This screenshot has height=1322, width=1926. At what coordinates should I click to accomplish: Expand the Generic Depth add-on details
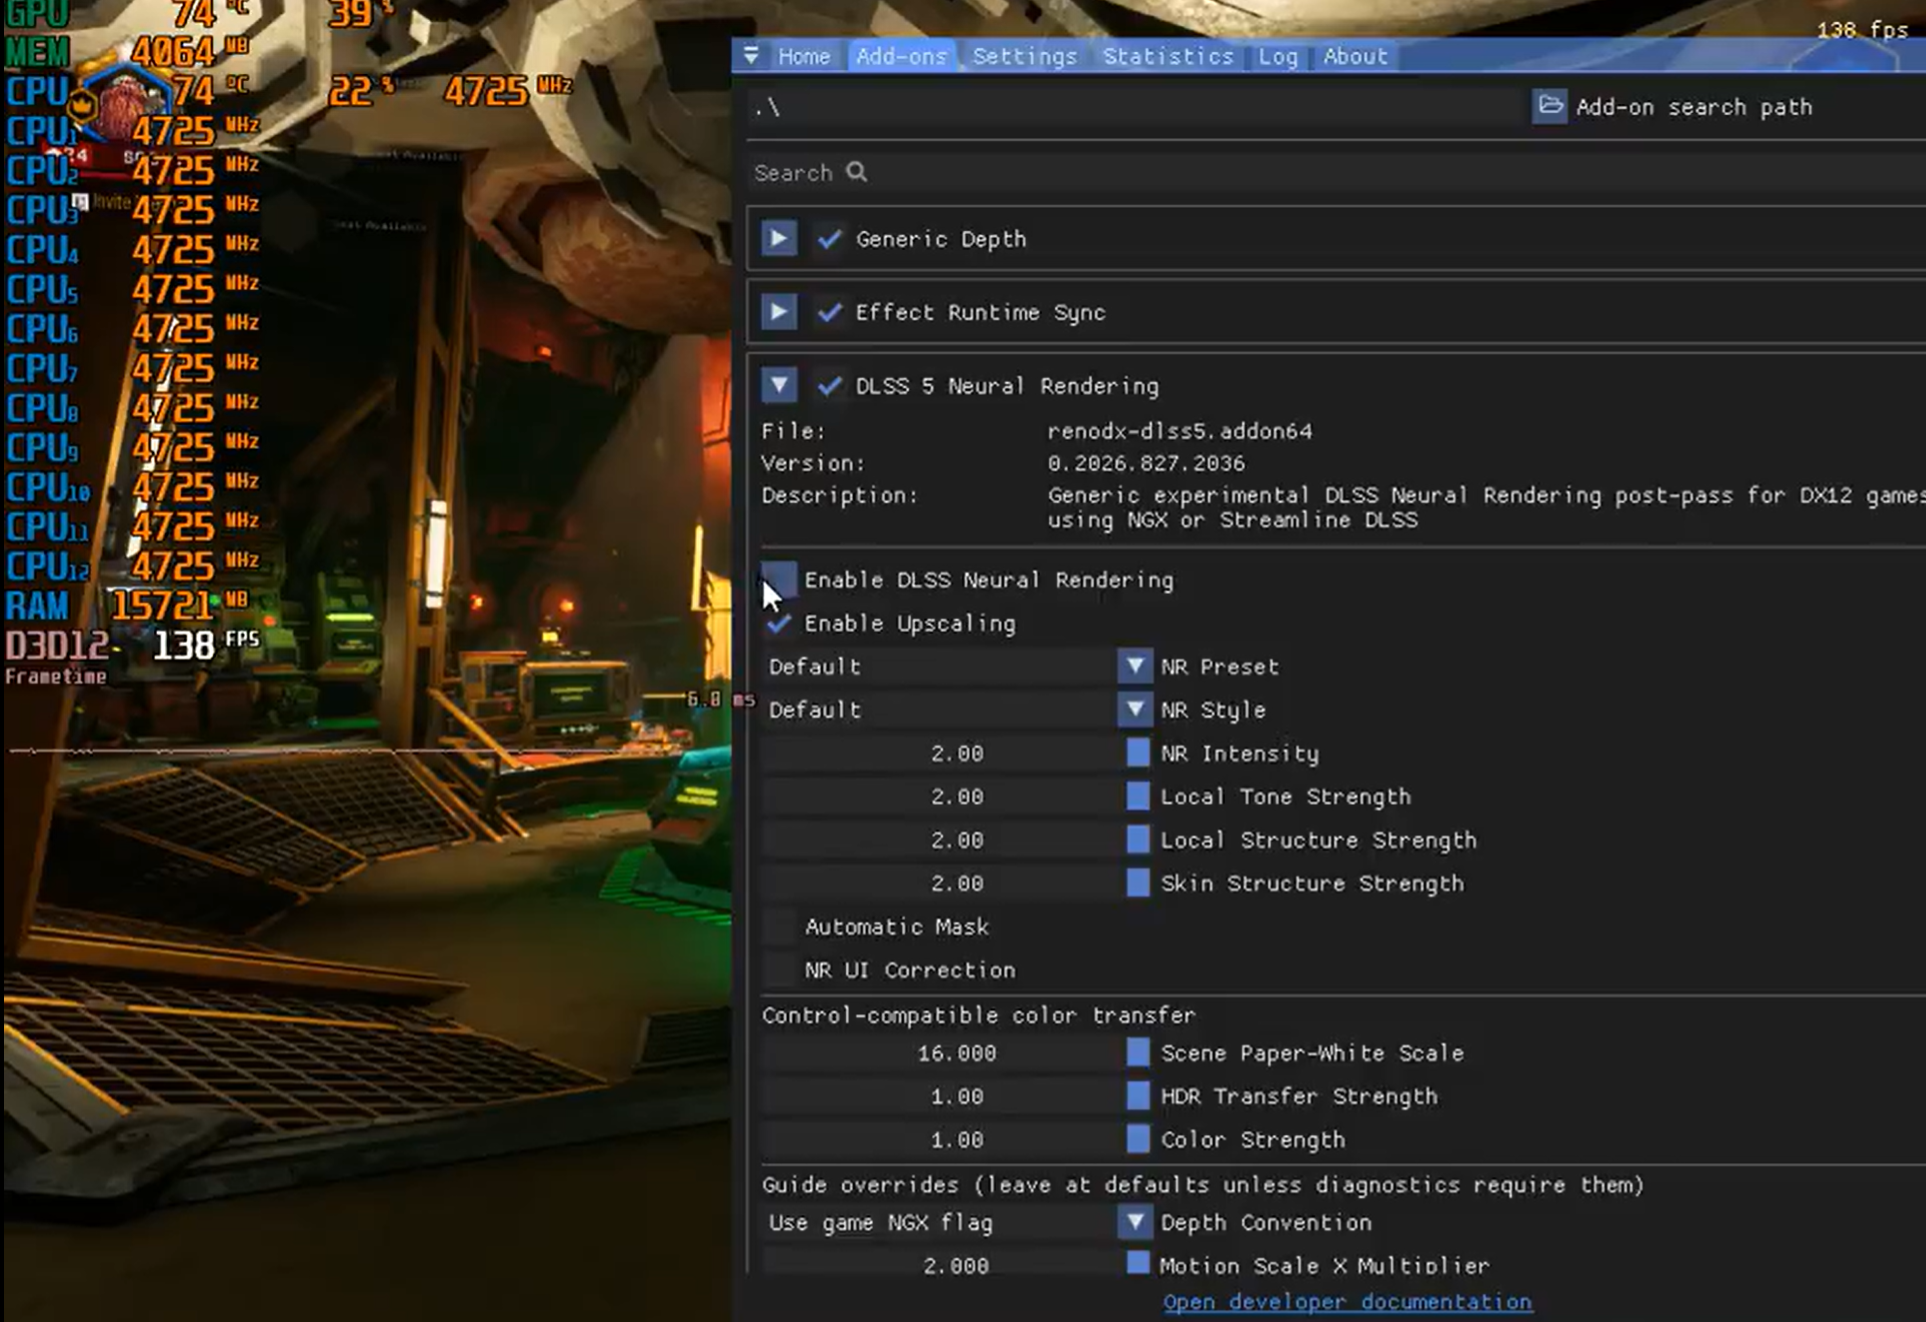tap(779, 239)
